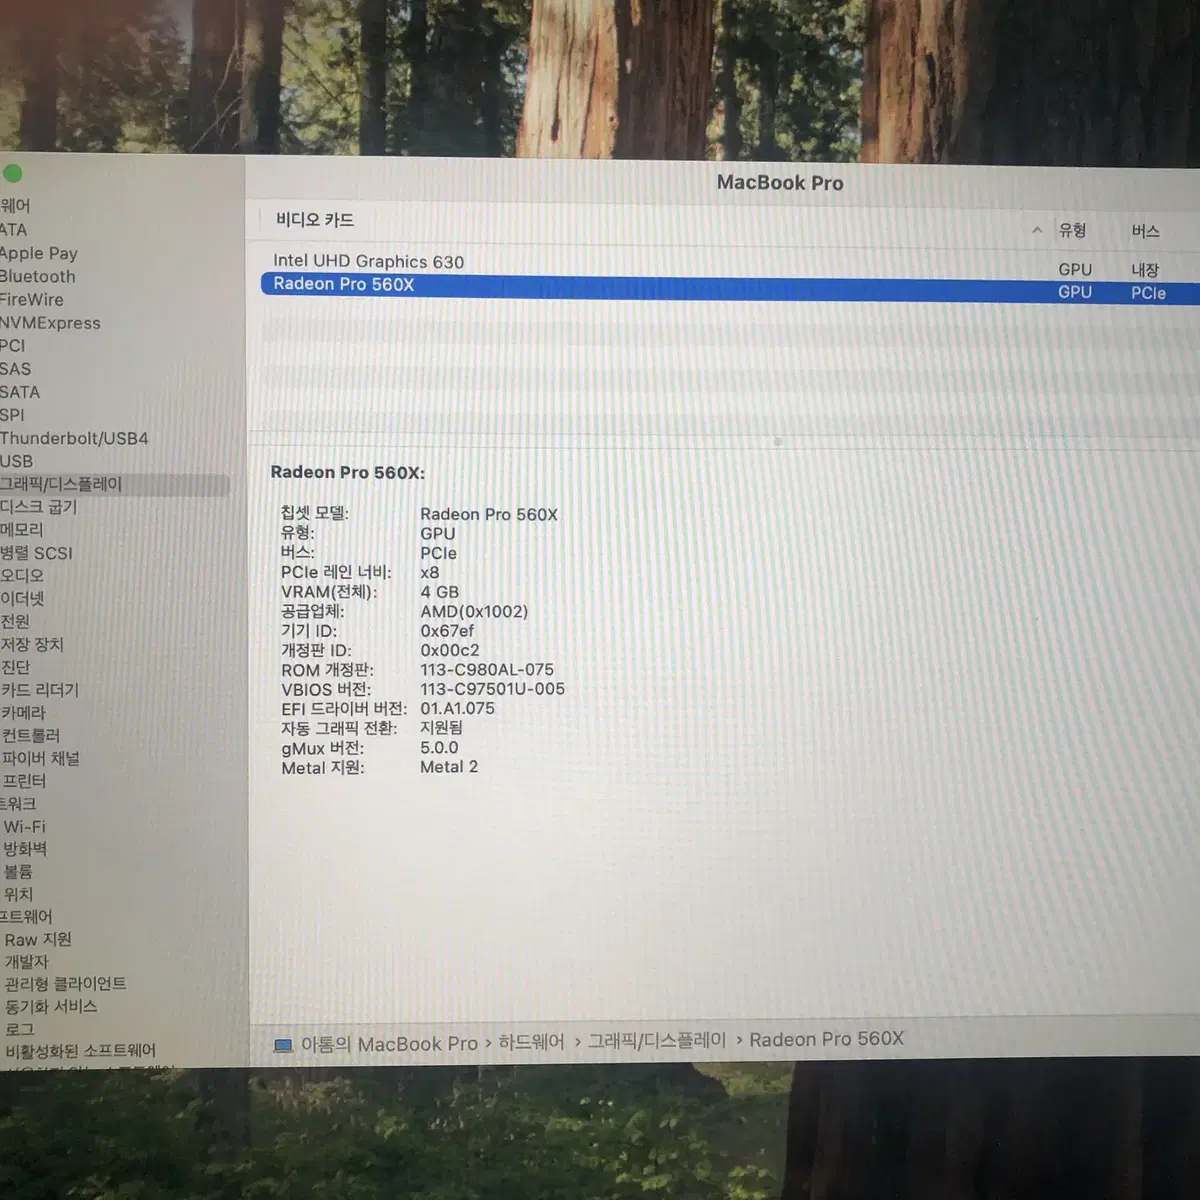Select Radeon Pro 560X highlighted row
This screenshot has width=1200, height=1200.
click(x=730, y=286)
